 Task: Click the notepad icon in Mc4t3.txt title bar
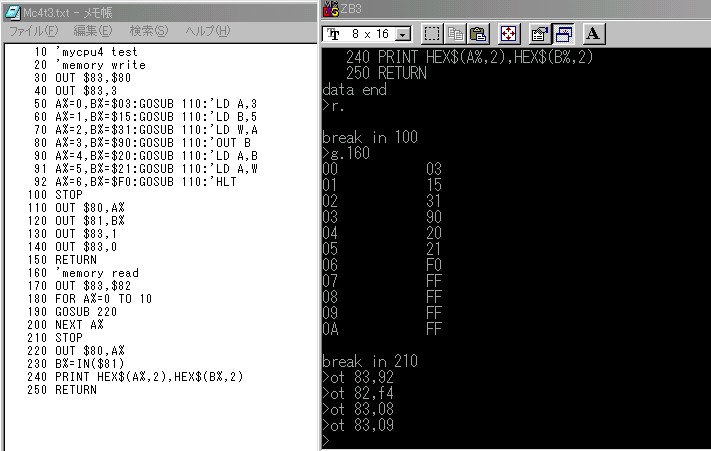tap(13, 12)
